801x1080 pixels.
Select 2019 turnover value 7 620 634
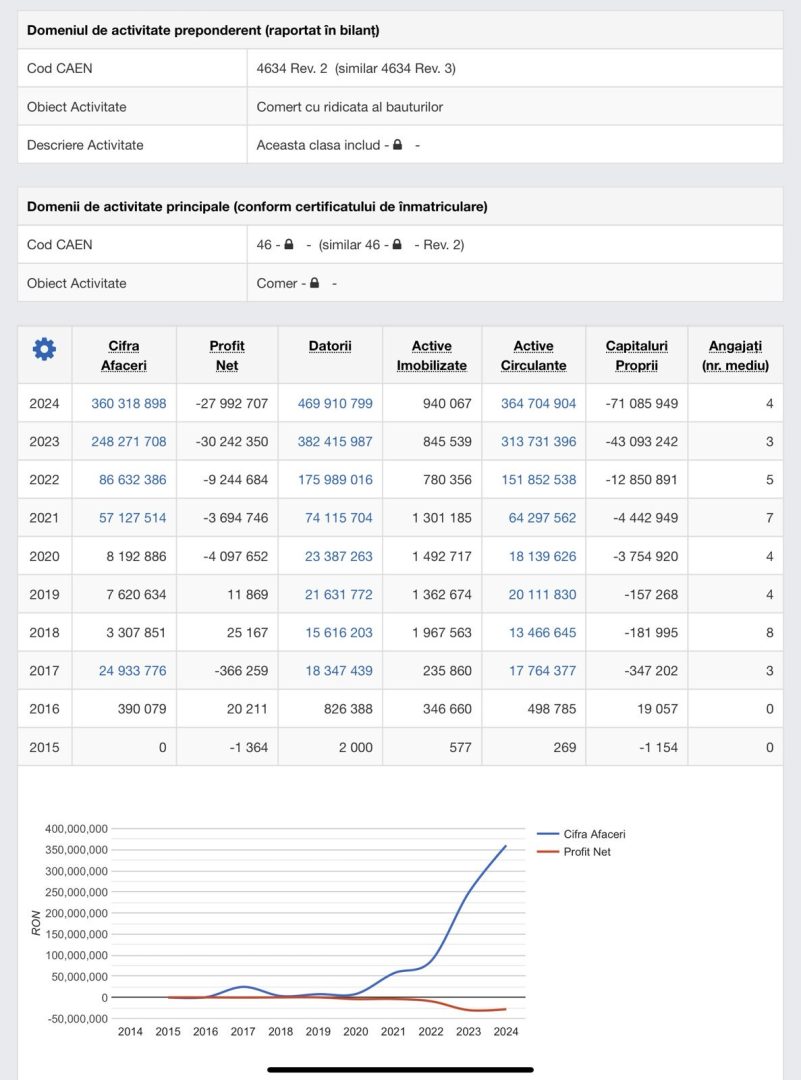coord(136,594)
